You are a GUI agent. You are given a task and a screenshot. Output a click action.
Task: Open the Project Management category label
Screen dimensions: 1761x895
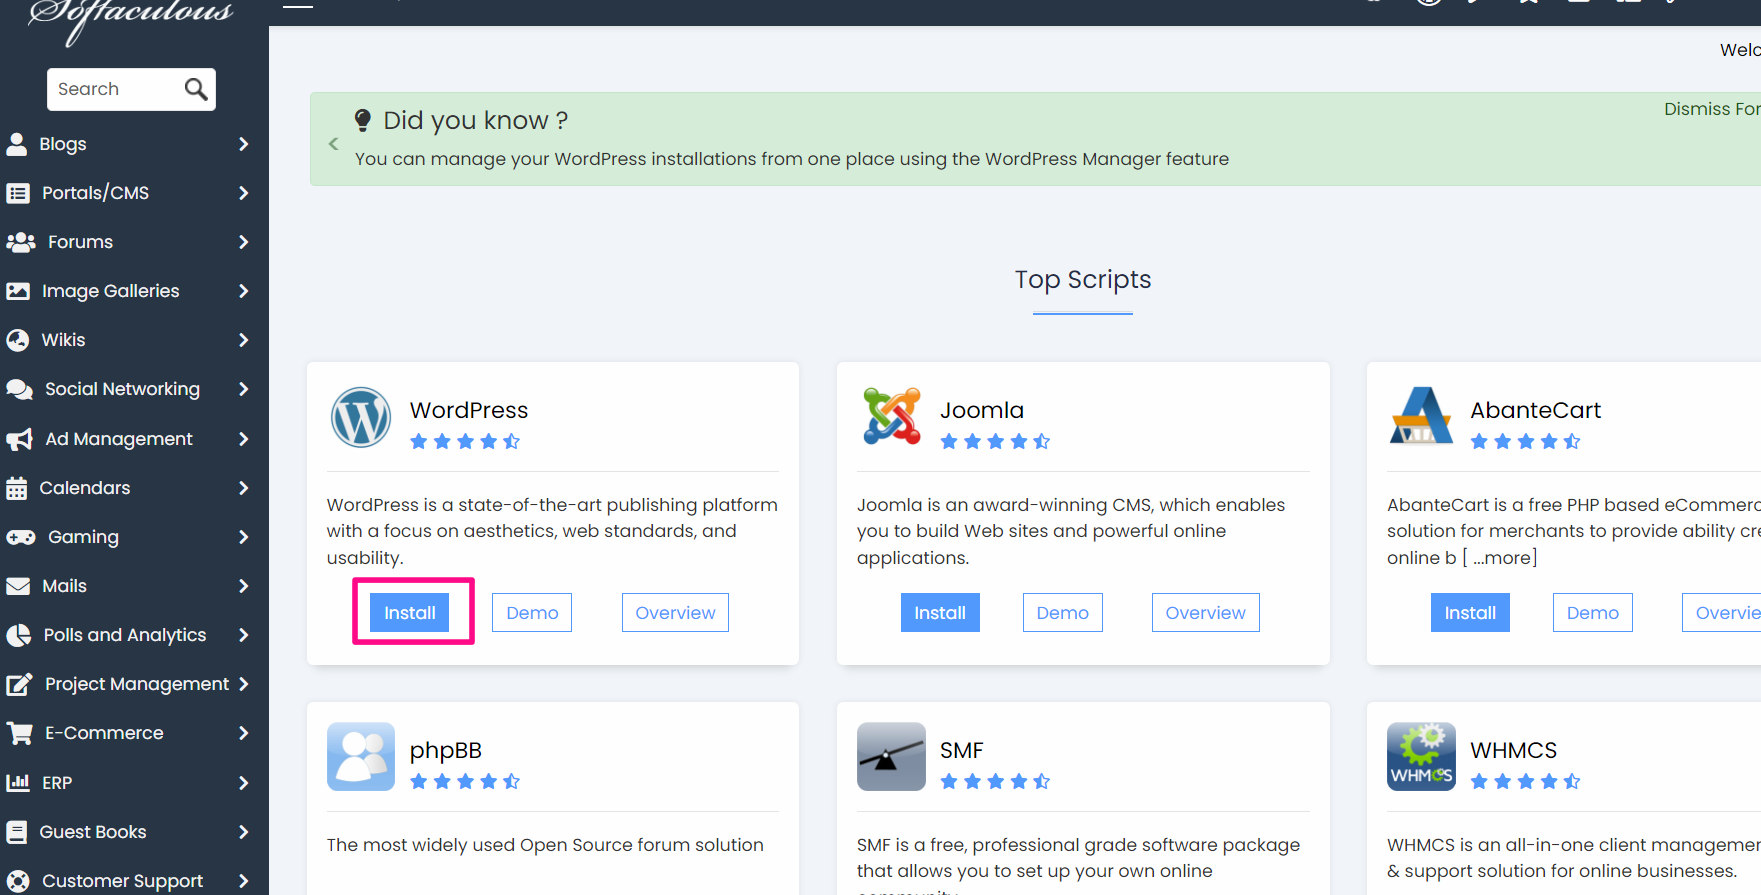[137, 684]
